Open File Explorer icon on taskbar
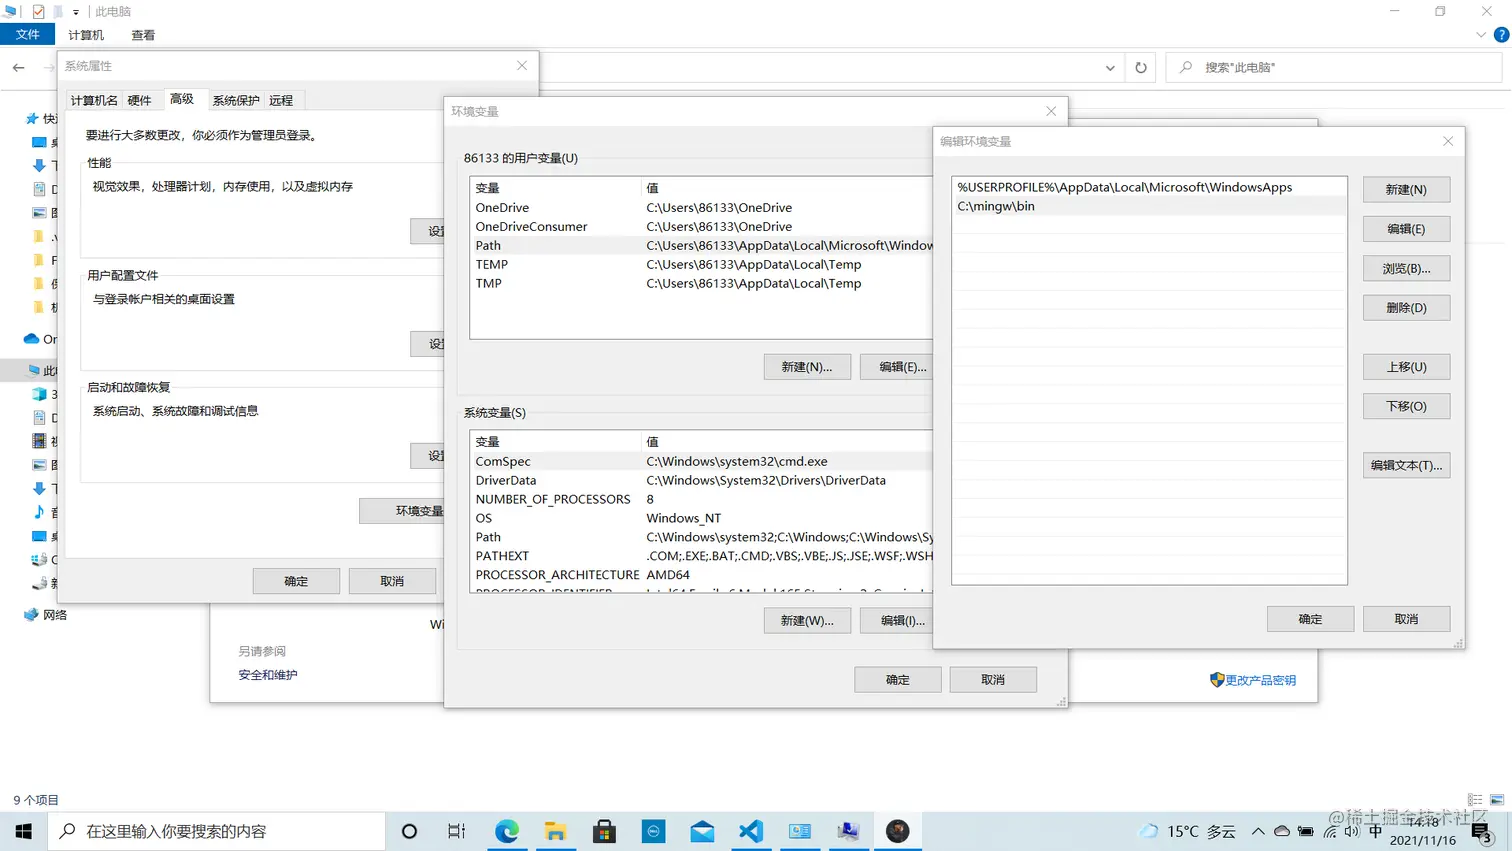Image resolution: width=1512 pixels, height=851 pixels. point(555,831)
